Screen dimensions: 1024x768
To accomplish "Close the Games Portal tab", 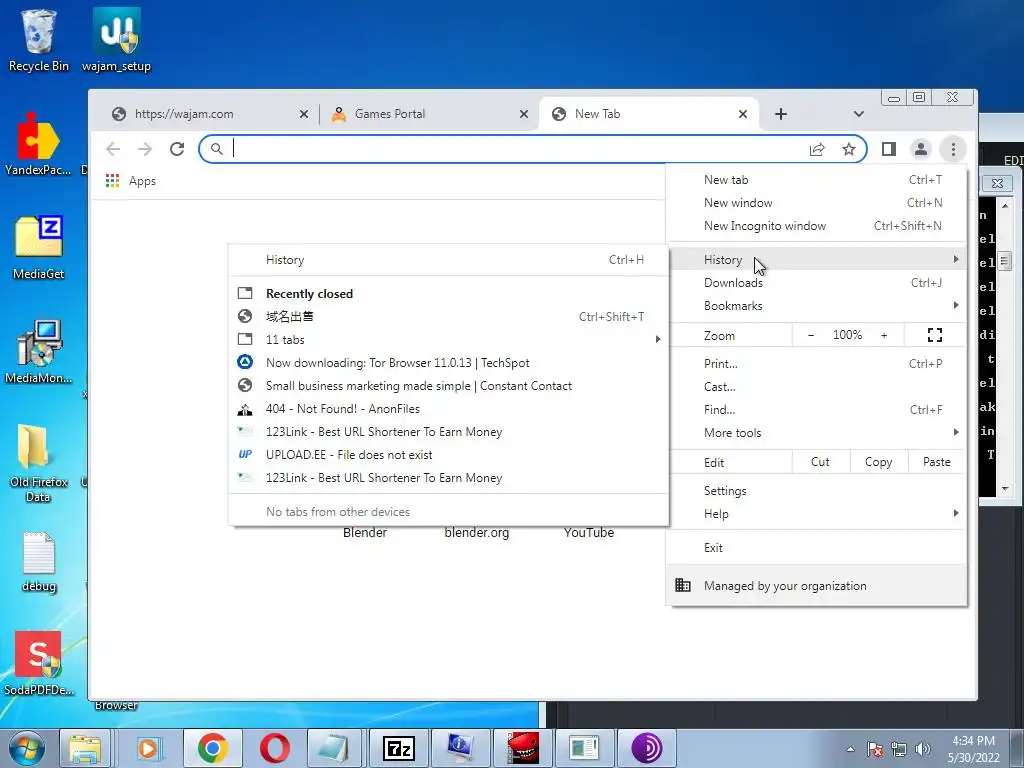I will (524, 114).
